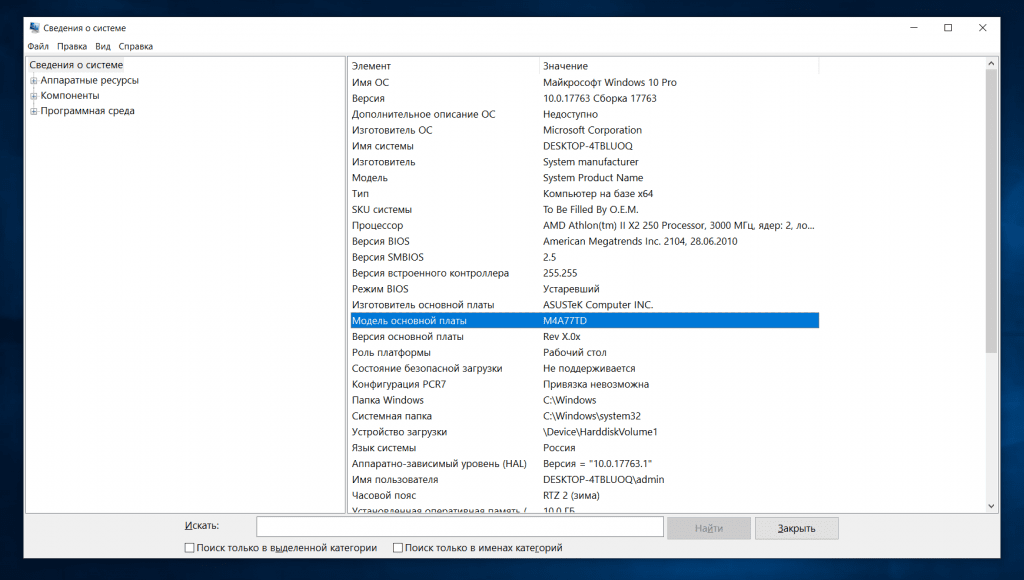1024x580 pixels.
Task: Click the highlighted Модель основной платы row
Action: pos(584,321)
